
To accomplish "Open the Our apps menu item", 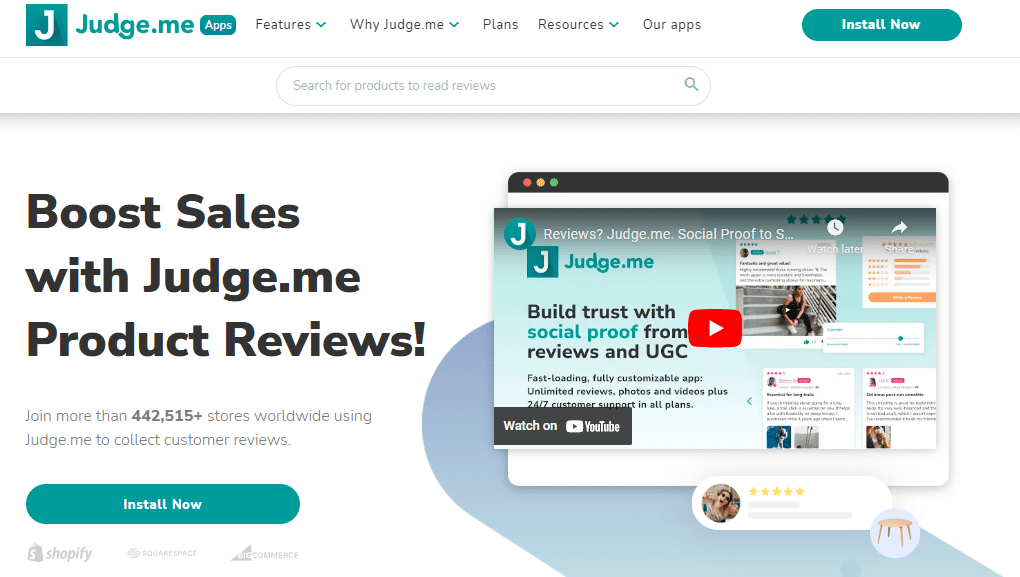I will tap(672, 25).
